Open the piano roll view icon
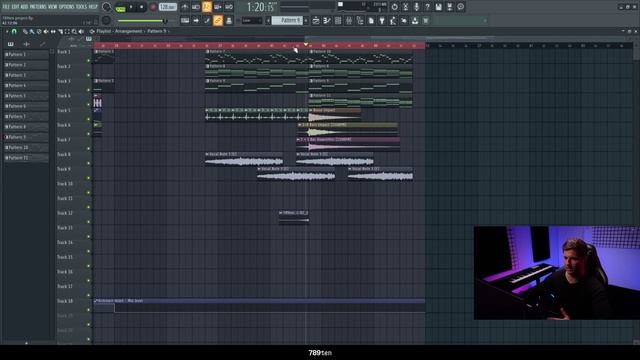The image size is (640, 360). tap(327, 20)
